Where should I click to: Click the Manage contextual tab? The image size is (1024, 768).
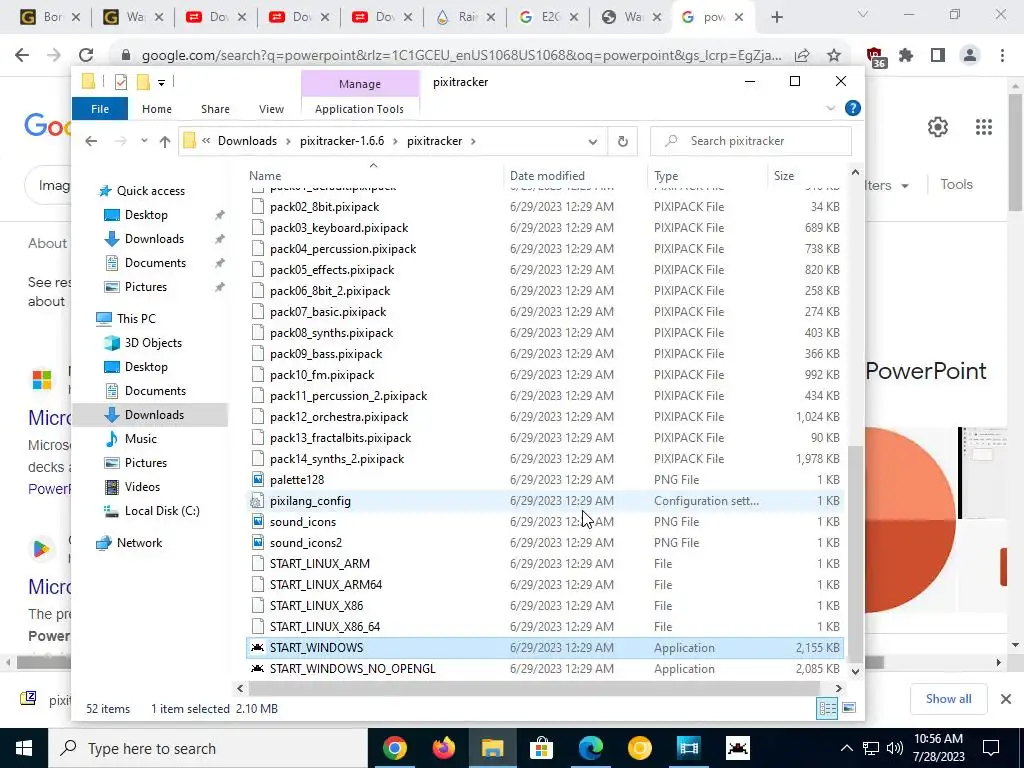(360, 84)
